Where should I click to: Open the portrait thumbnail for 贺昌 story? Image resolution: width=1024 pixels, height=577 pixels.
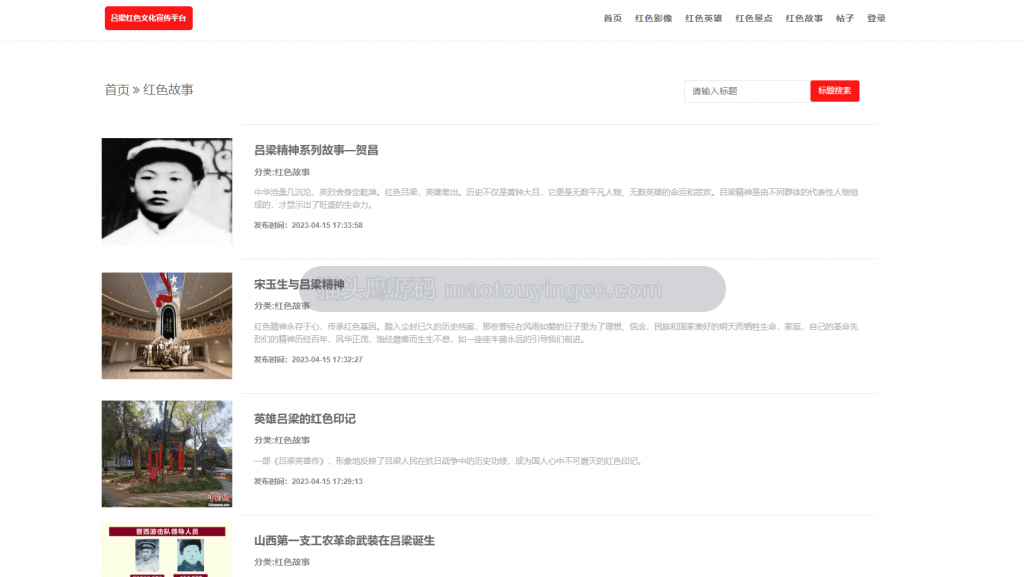167,191
